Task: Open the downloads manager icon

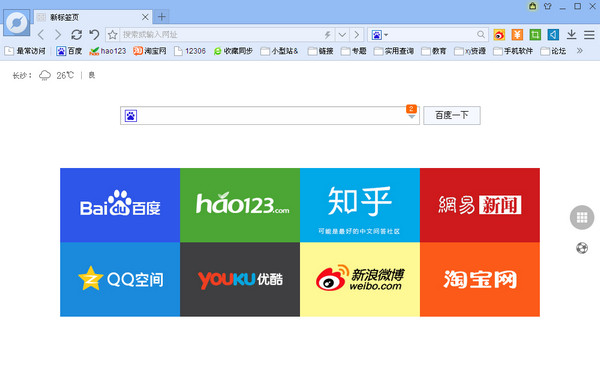Action: tap(571, 35)
